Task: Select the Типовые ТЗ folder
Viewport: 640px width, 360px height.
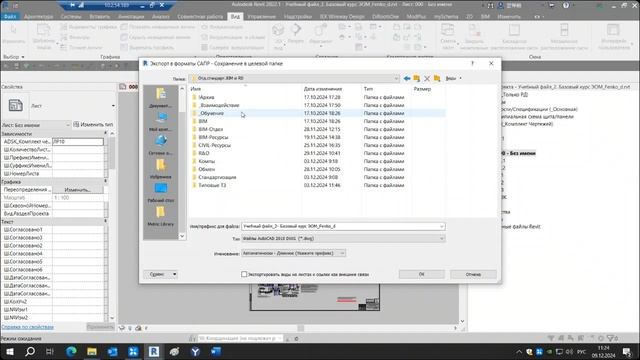Action: [317, 185]
